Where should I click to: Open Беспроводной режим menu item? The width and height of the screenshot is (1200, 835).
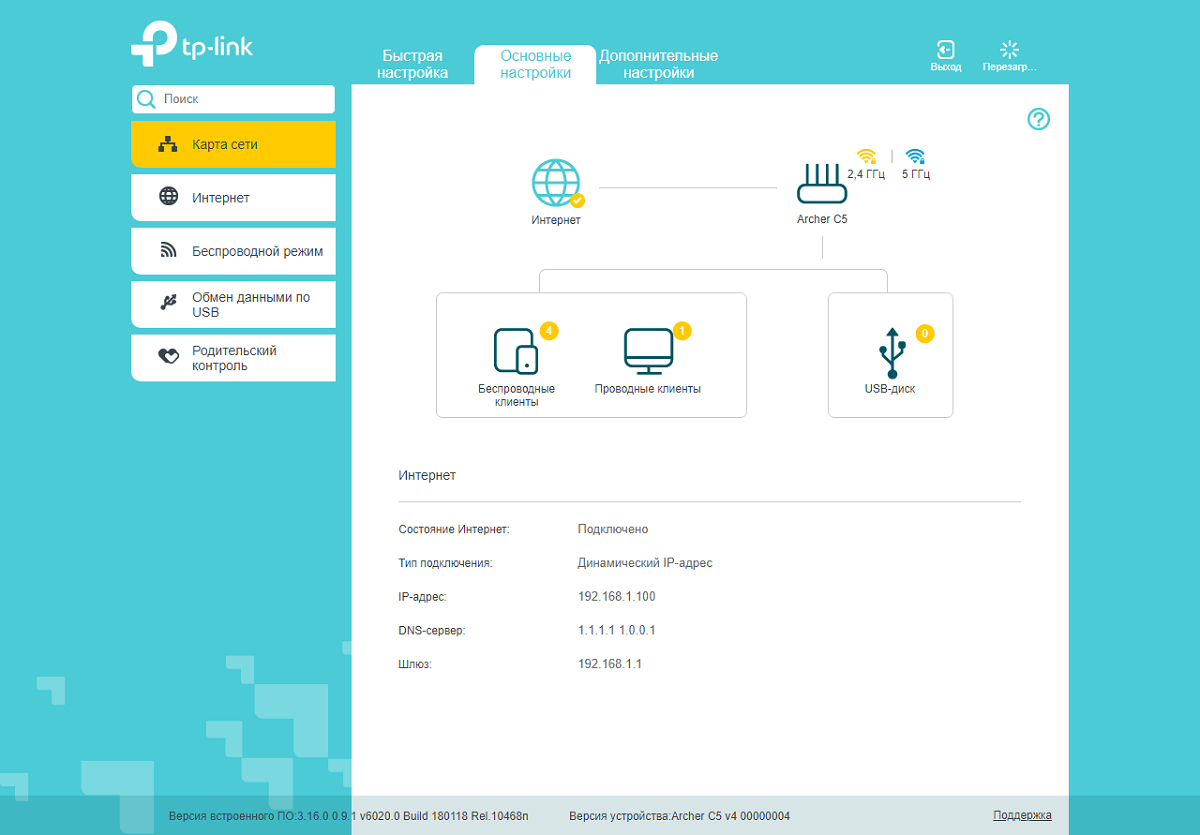[x=233, y=251]
